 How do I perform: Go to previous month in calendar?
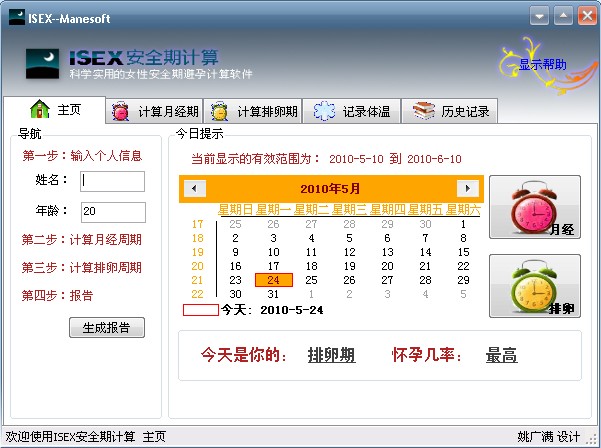click(x=195, y=188)
